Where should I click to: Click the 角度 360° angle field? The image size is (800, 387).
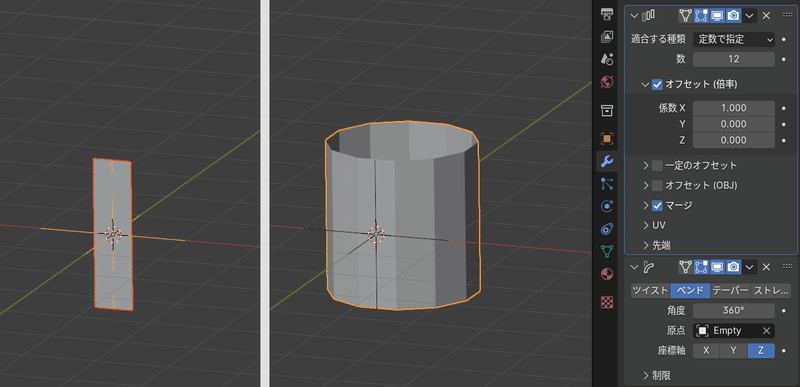click(734, 310)
